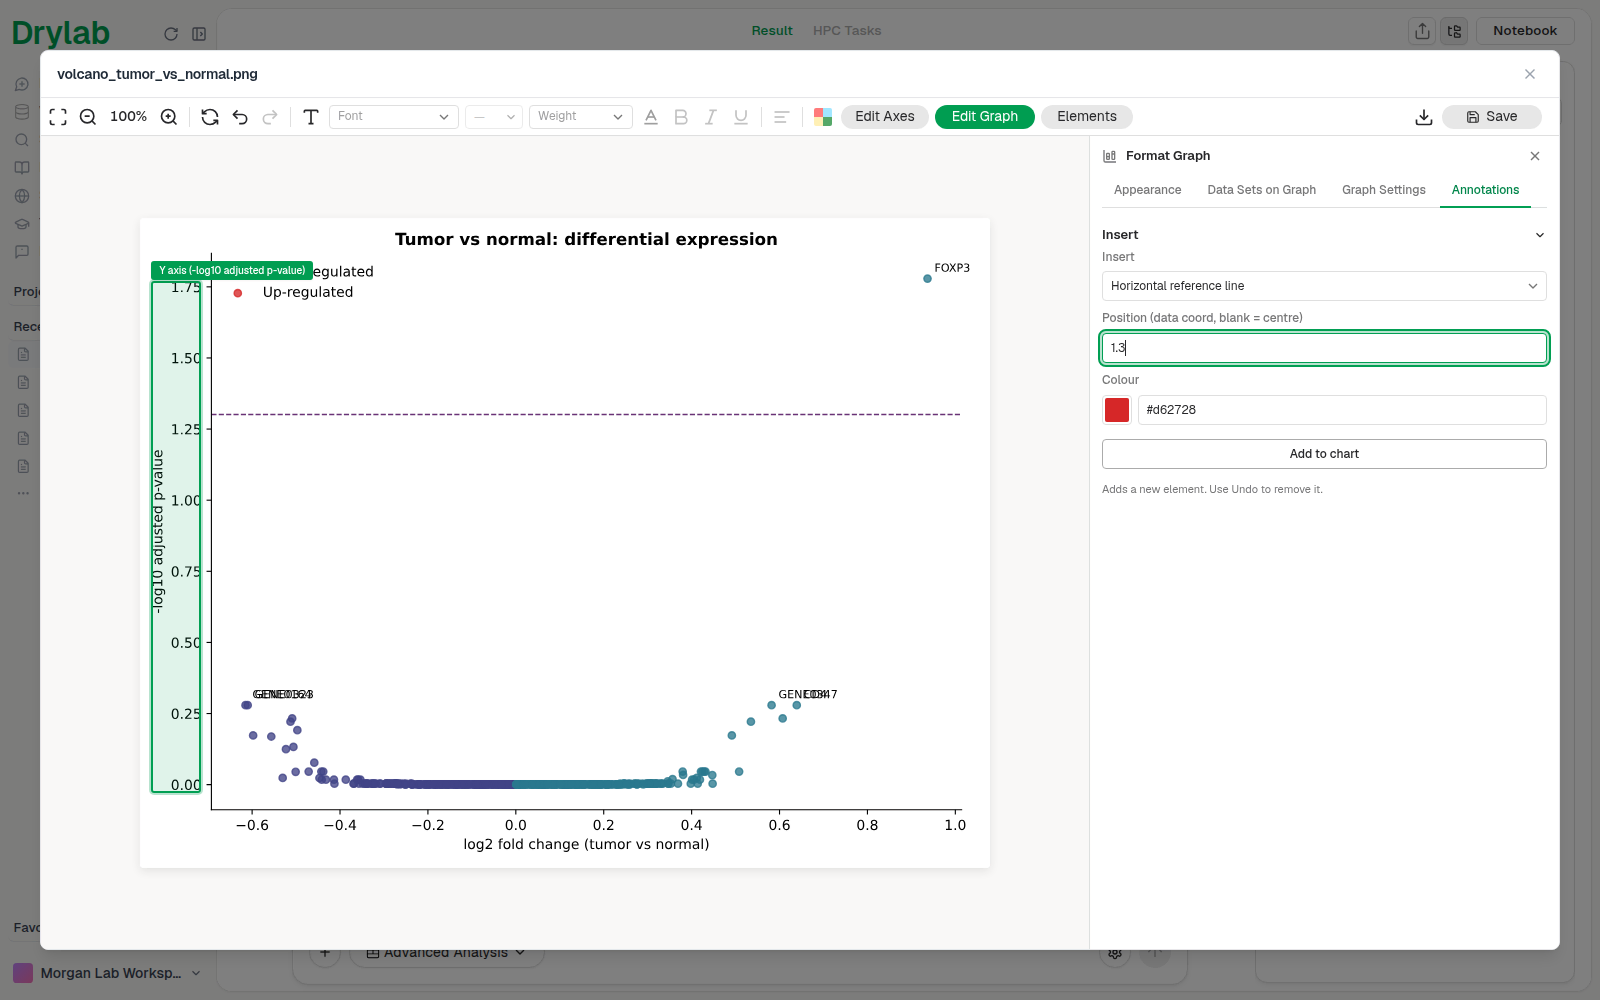Download the graph image
Viewport: 1600px width, 1000px height.
point(1424,117)
